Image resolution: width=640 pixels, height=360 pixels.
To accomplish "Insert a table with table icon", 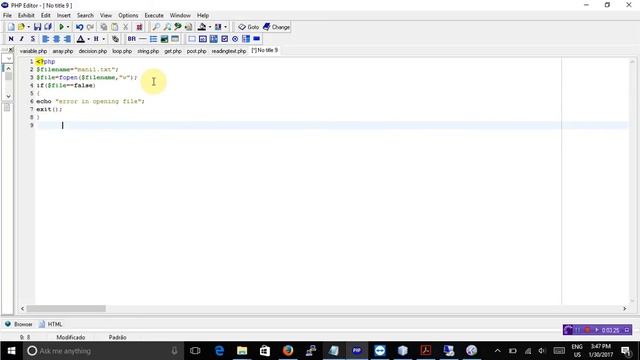I will tap(175, 39).
